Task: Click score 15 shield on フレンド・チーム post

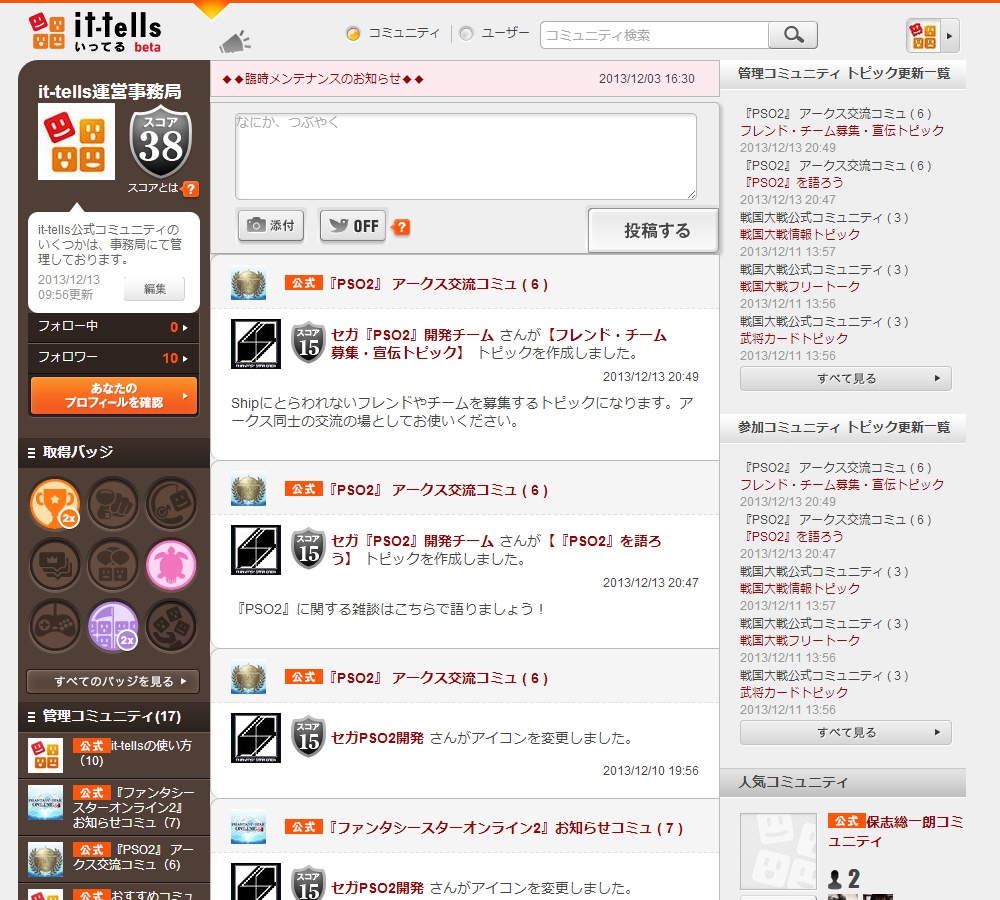Action: pos(309,342)
